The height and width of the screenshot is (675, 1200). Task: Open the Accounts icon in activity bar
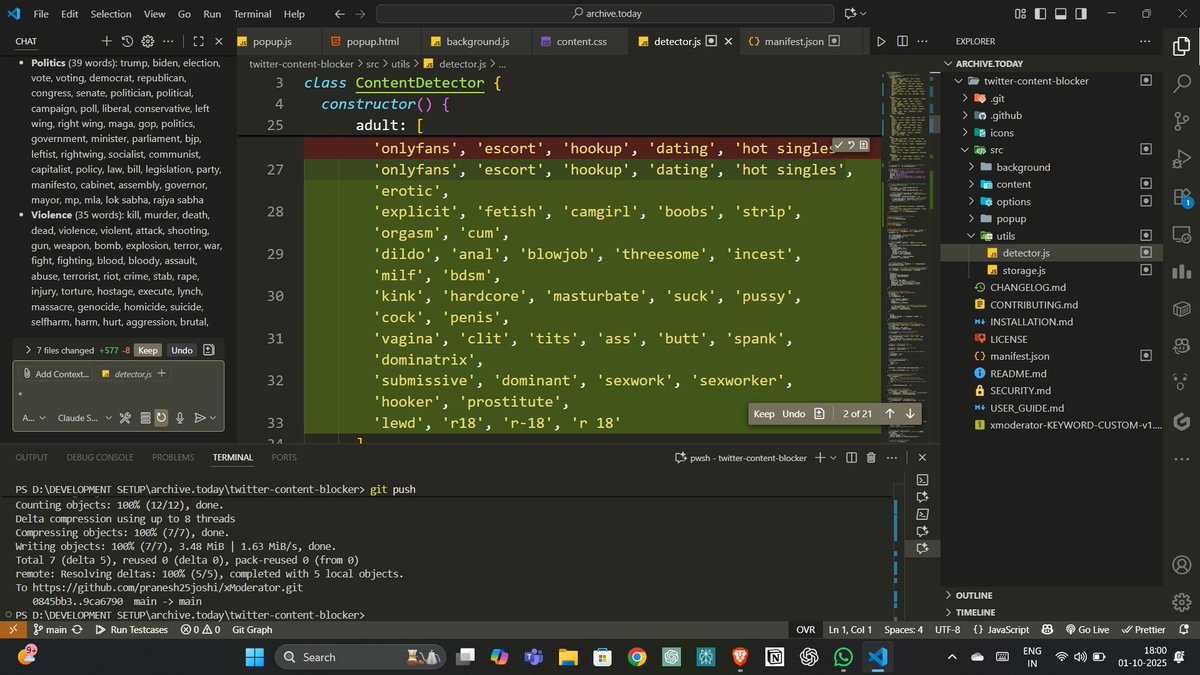[1181, 565]
